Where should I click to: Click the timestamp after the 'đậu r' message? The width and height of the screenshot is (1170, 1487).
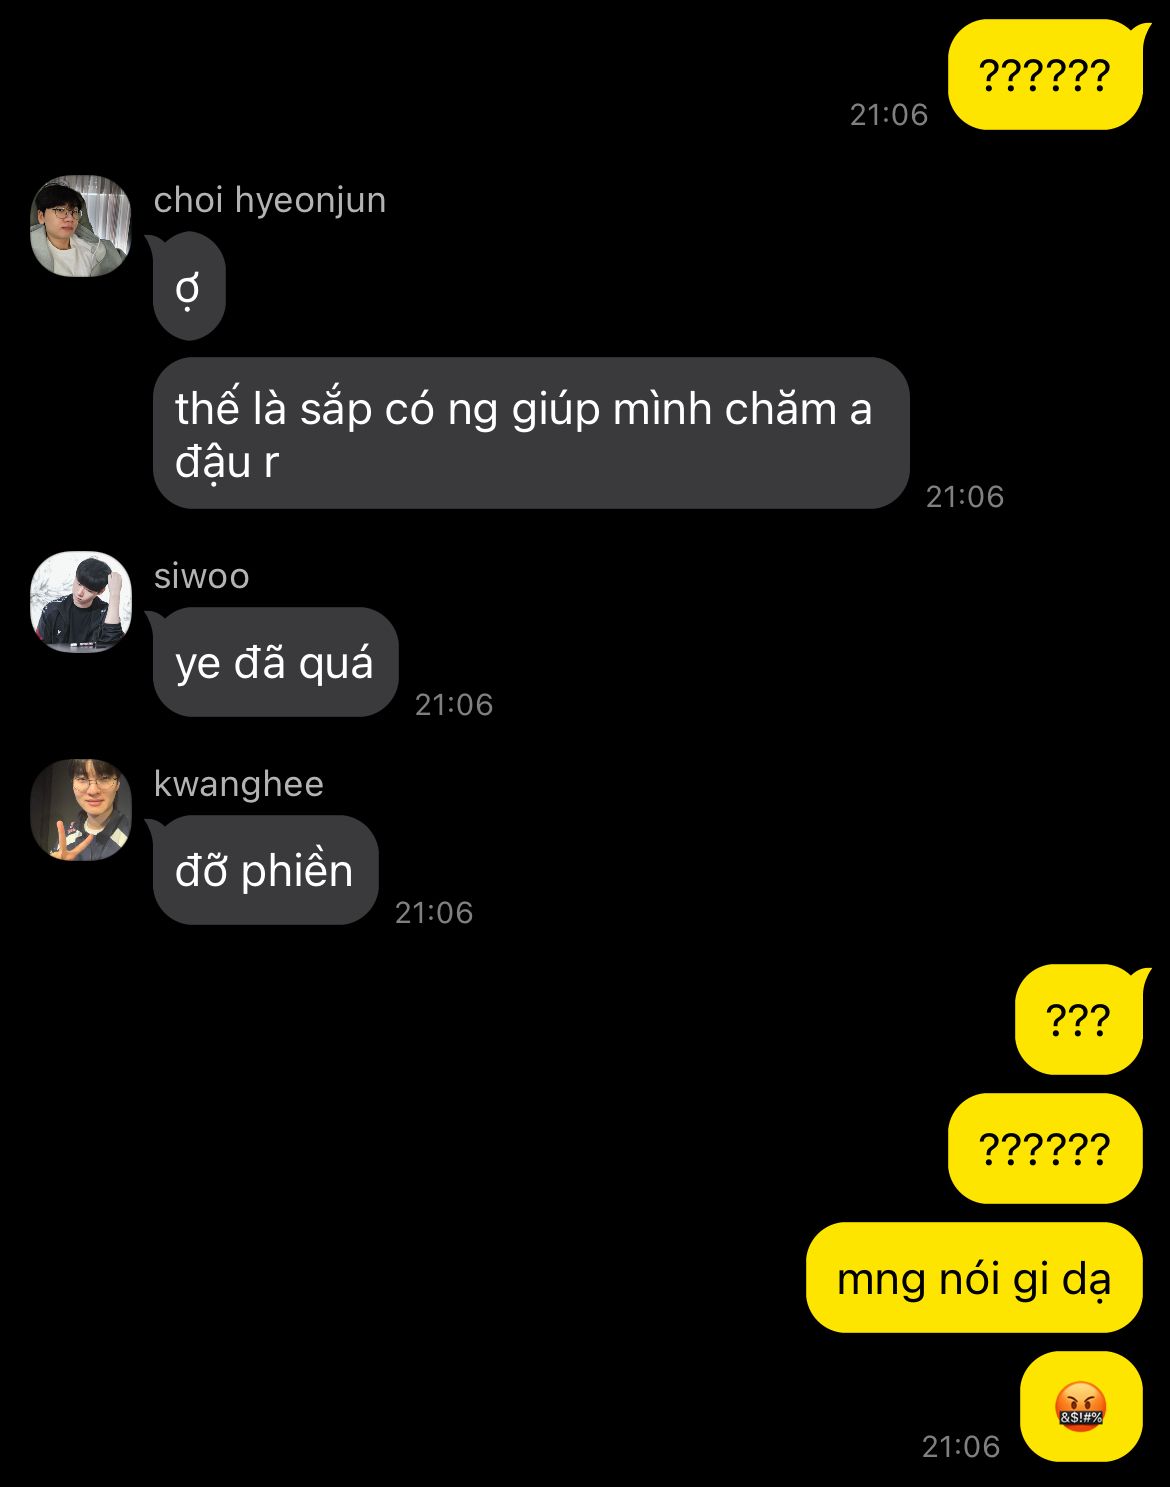point(965,497)
